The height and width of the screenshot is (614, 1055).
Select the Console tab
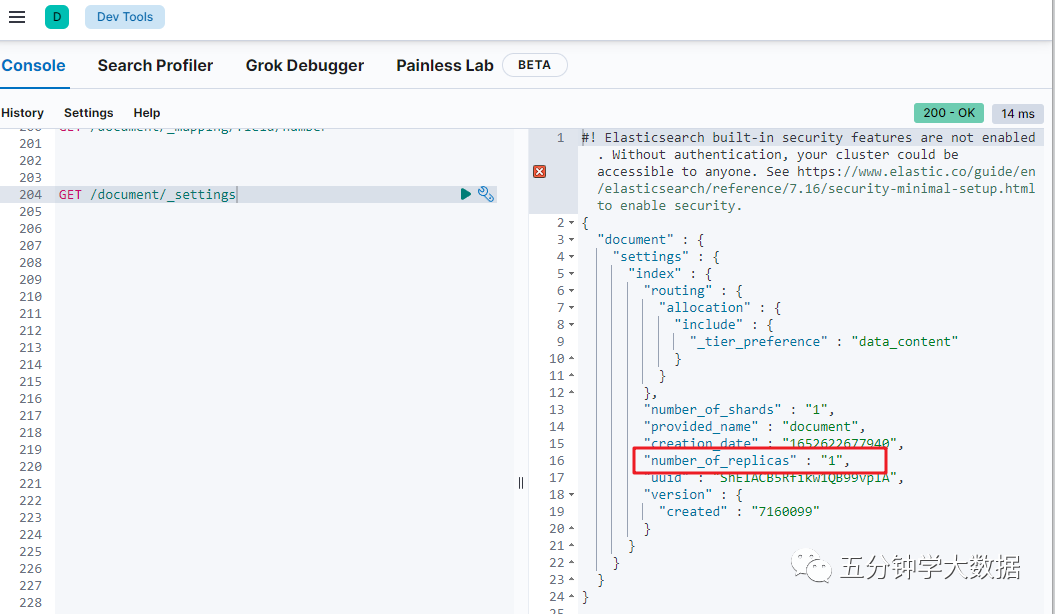33,65
